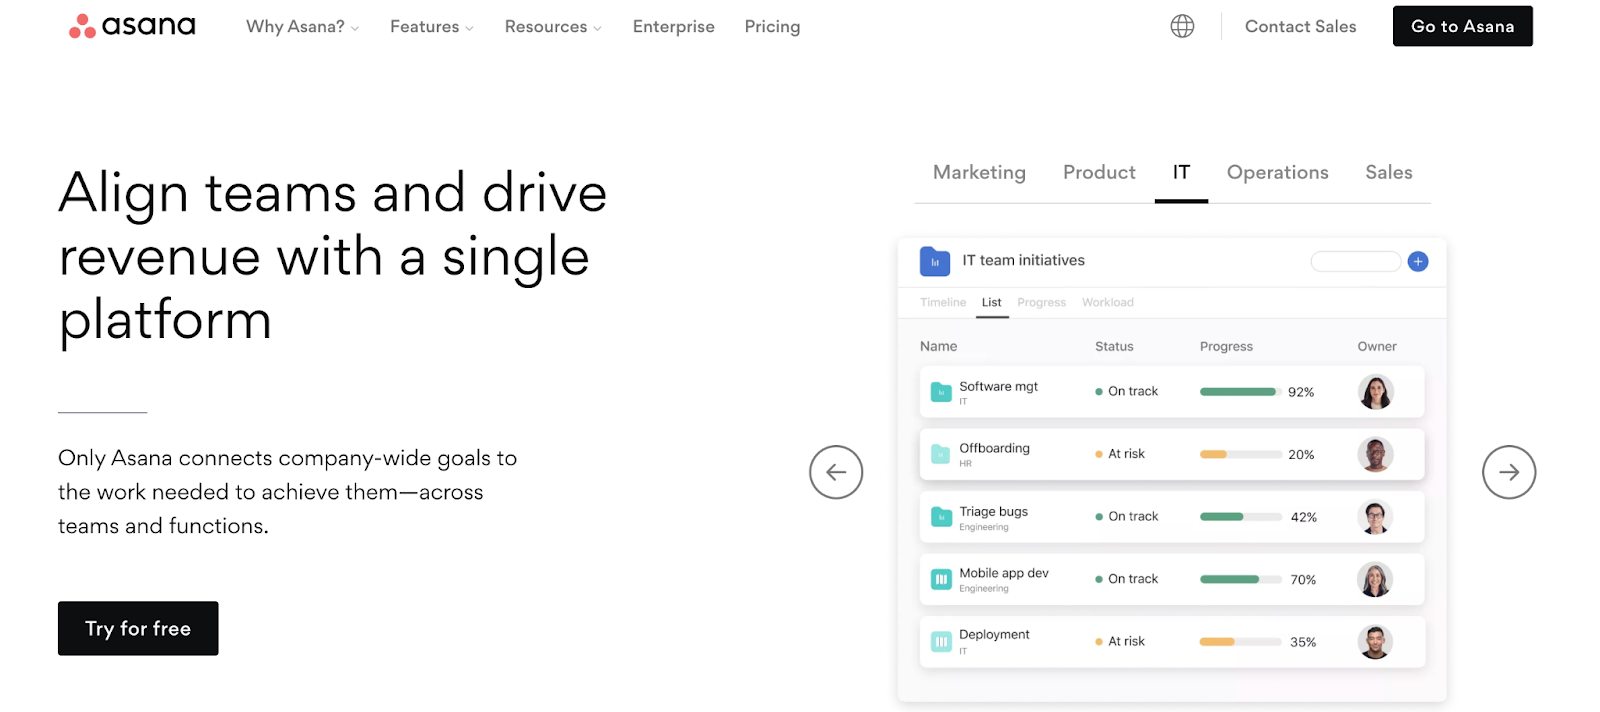Click the Triage bugs folder icon
Screen dimensions: 1600x712
[941, 517]
